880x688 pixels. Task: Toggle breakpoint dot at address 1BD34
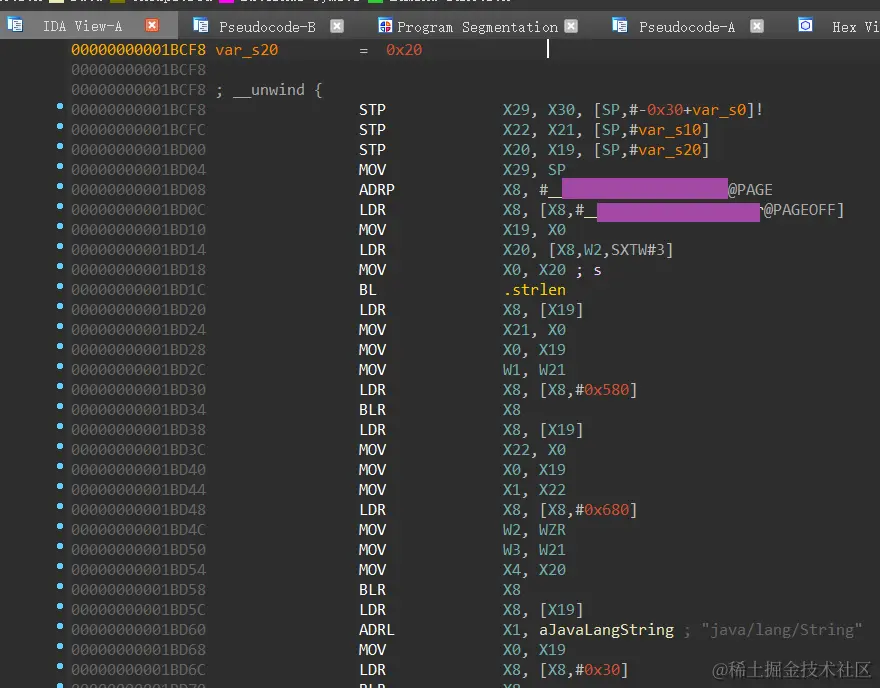(60, 406)
